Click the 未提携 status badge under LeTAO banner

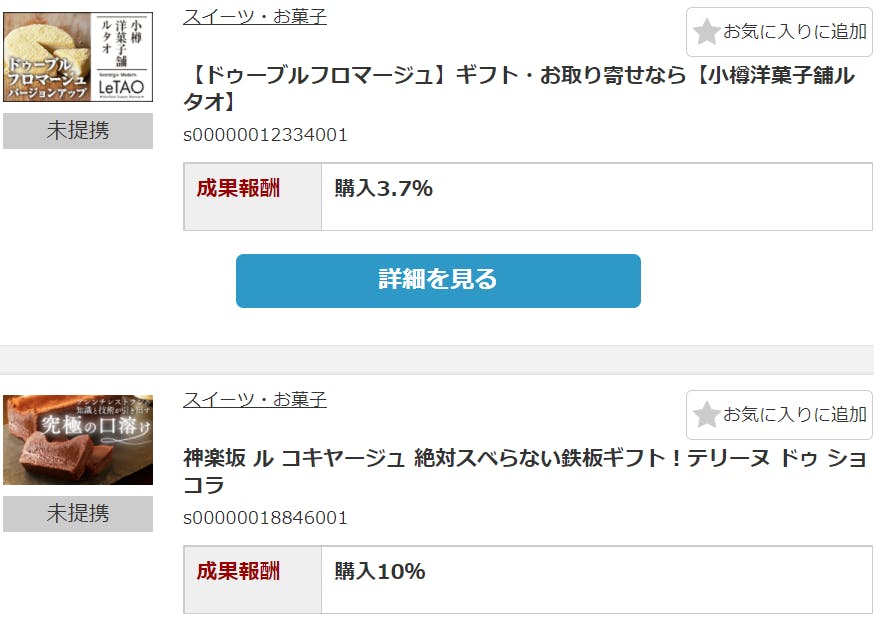click(x=78, y=130)
